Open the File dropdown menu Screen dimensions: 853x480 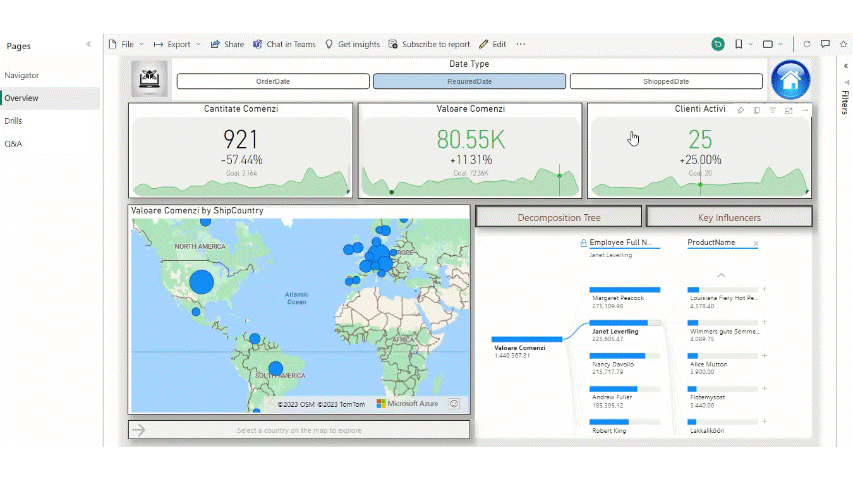126,44
